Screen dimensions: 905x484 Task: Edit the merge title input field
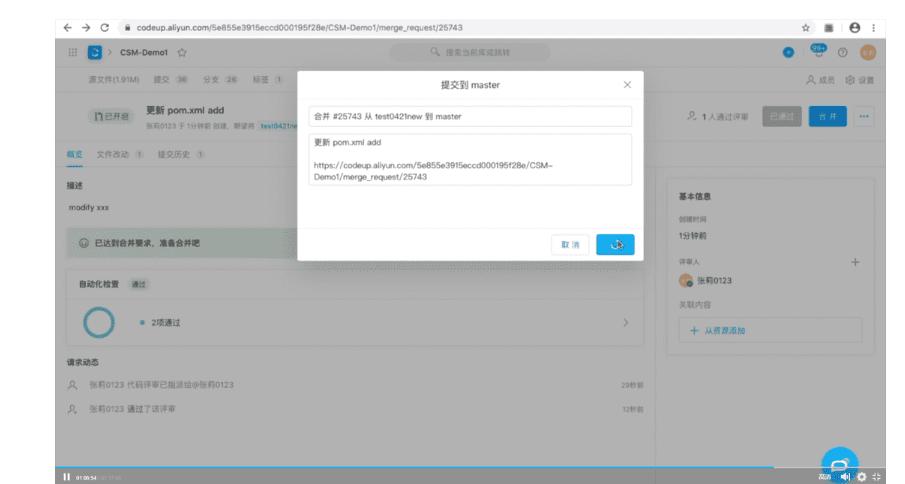(470, 117)
